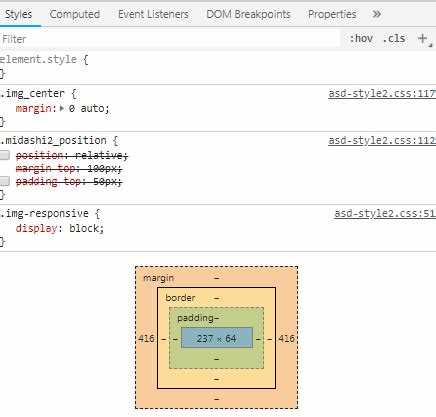Open the Event Listeners tab
436x417 pixels.
coord(153,14)
